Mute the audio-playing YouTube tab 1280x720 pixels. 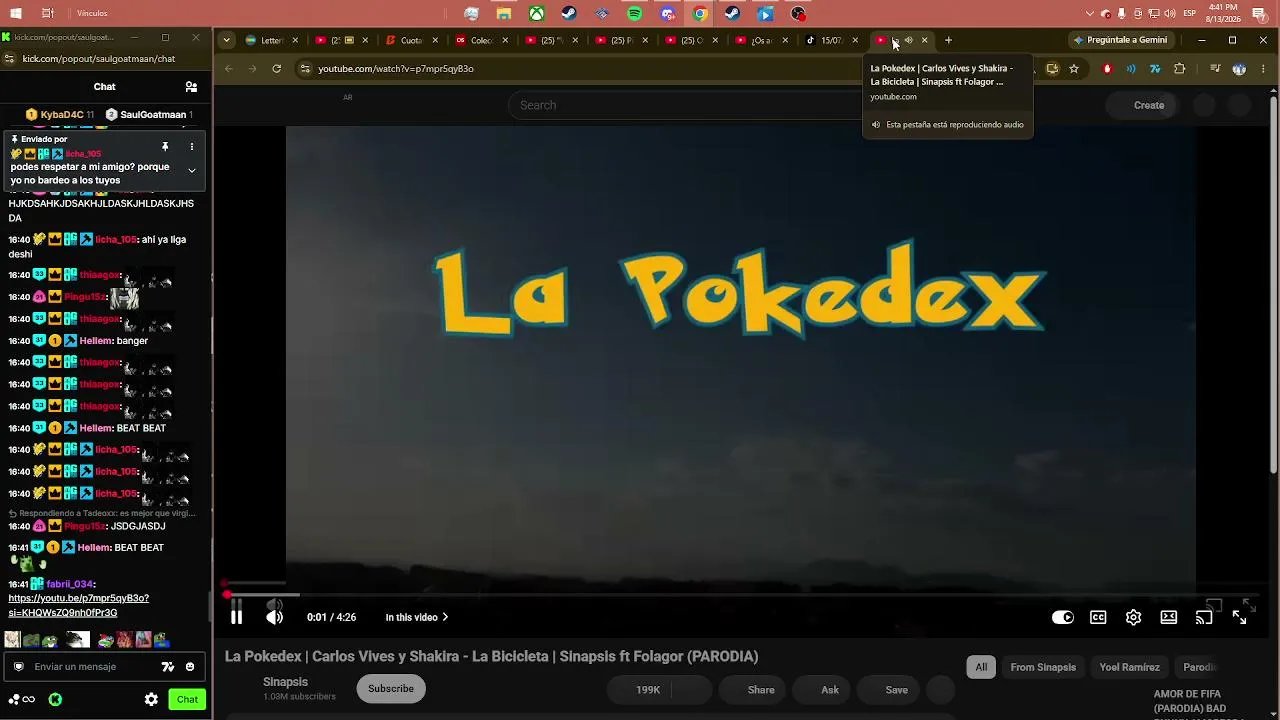[x=909, y=40]
